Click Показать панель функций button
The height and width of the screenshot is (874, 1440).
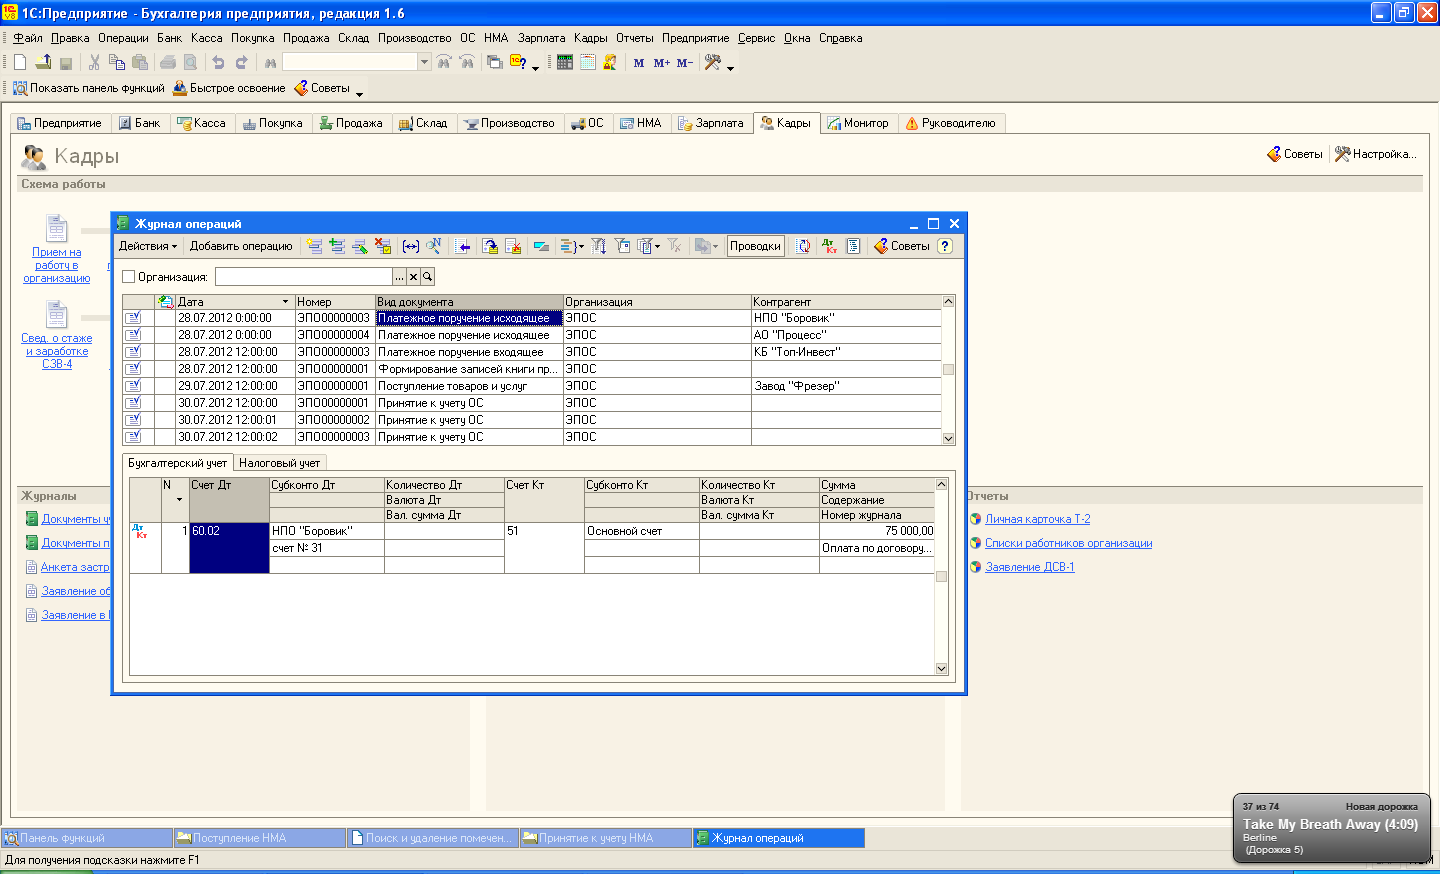[x=88, y=88]
